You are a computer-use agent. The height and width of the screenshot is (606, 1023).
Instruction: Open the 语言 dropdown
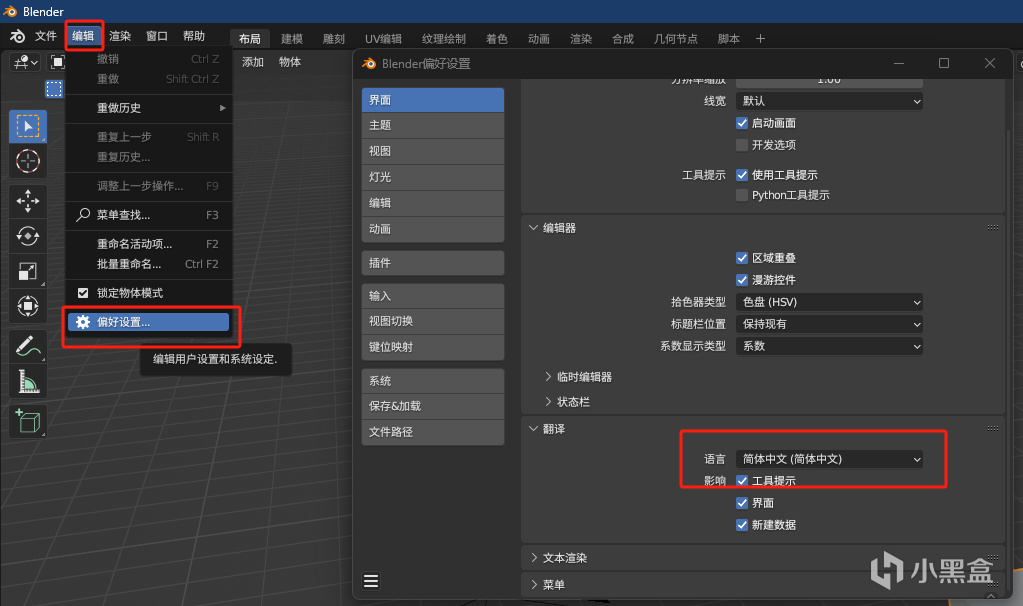829,459
